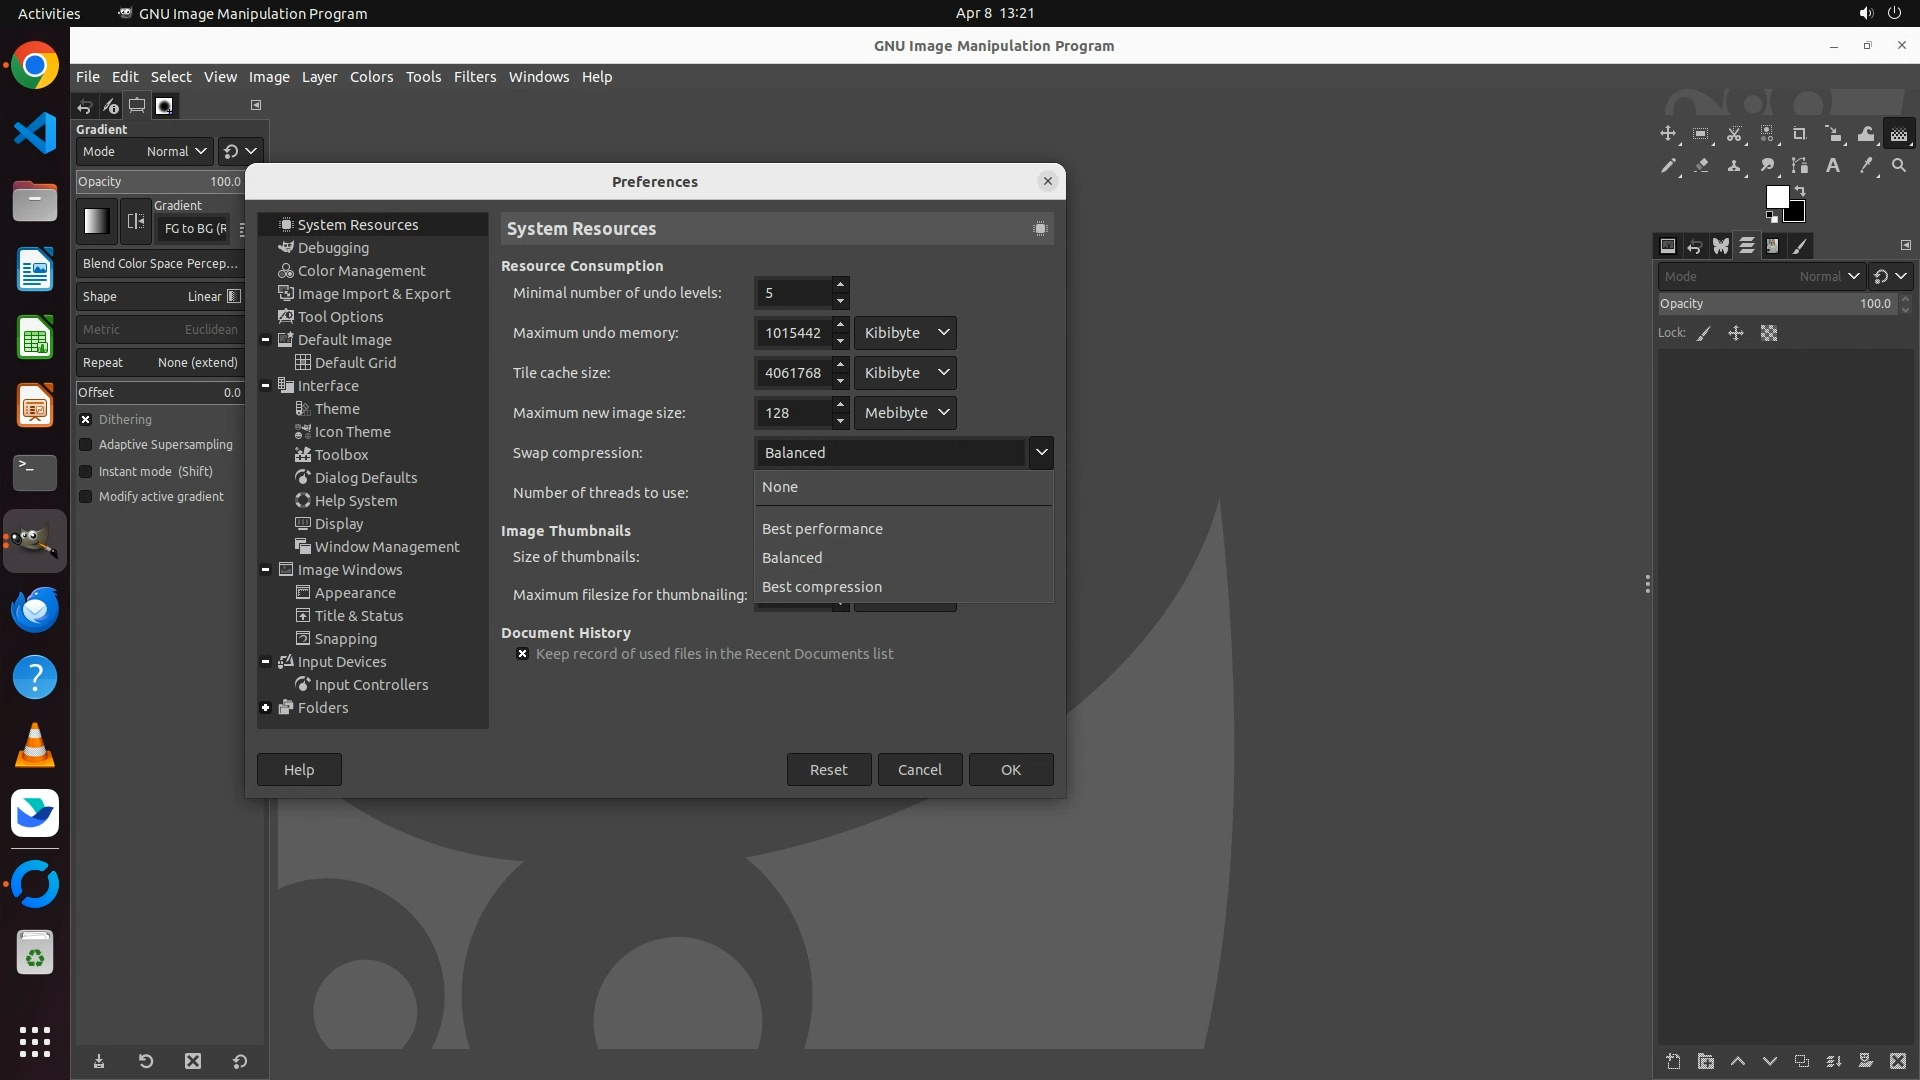Choose the Color Picker eyedropper tool

[1865, 166]
